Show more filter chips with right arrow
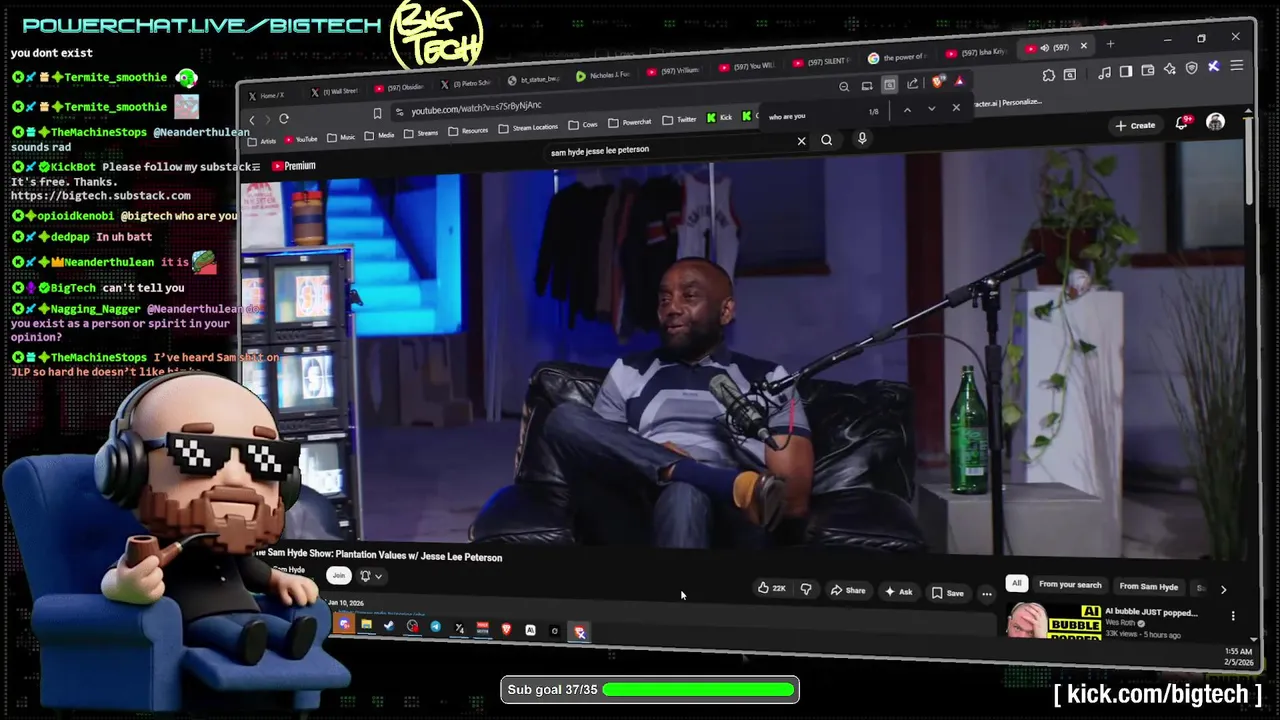Viewport: 1280px width, 720px height. tap(1223, 590)
